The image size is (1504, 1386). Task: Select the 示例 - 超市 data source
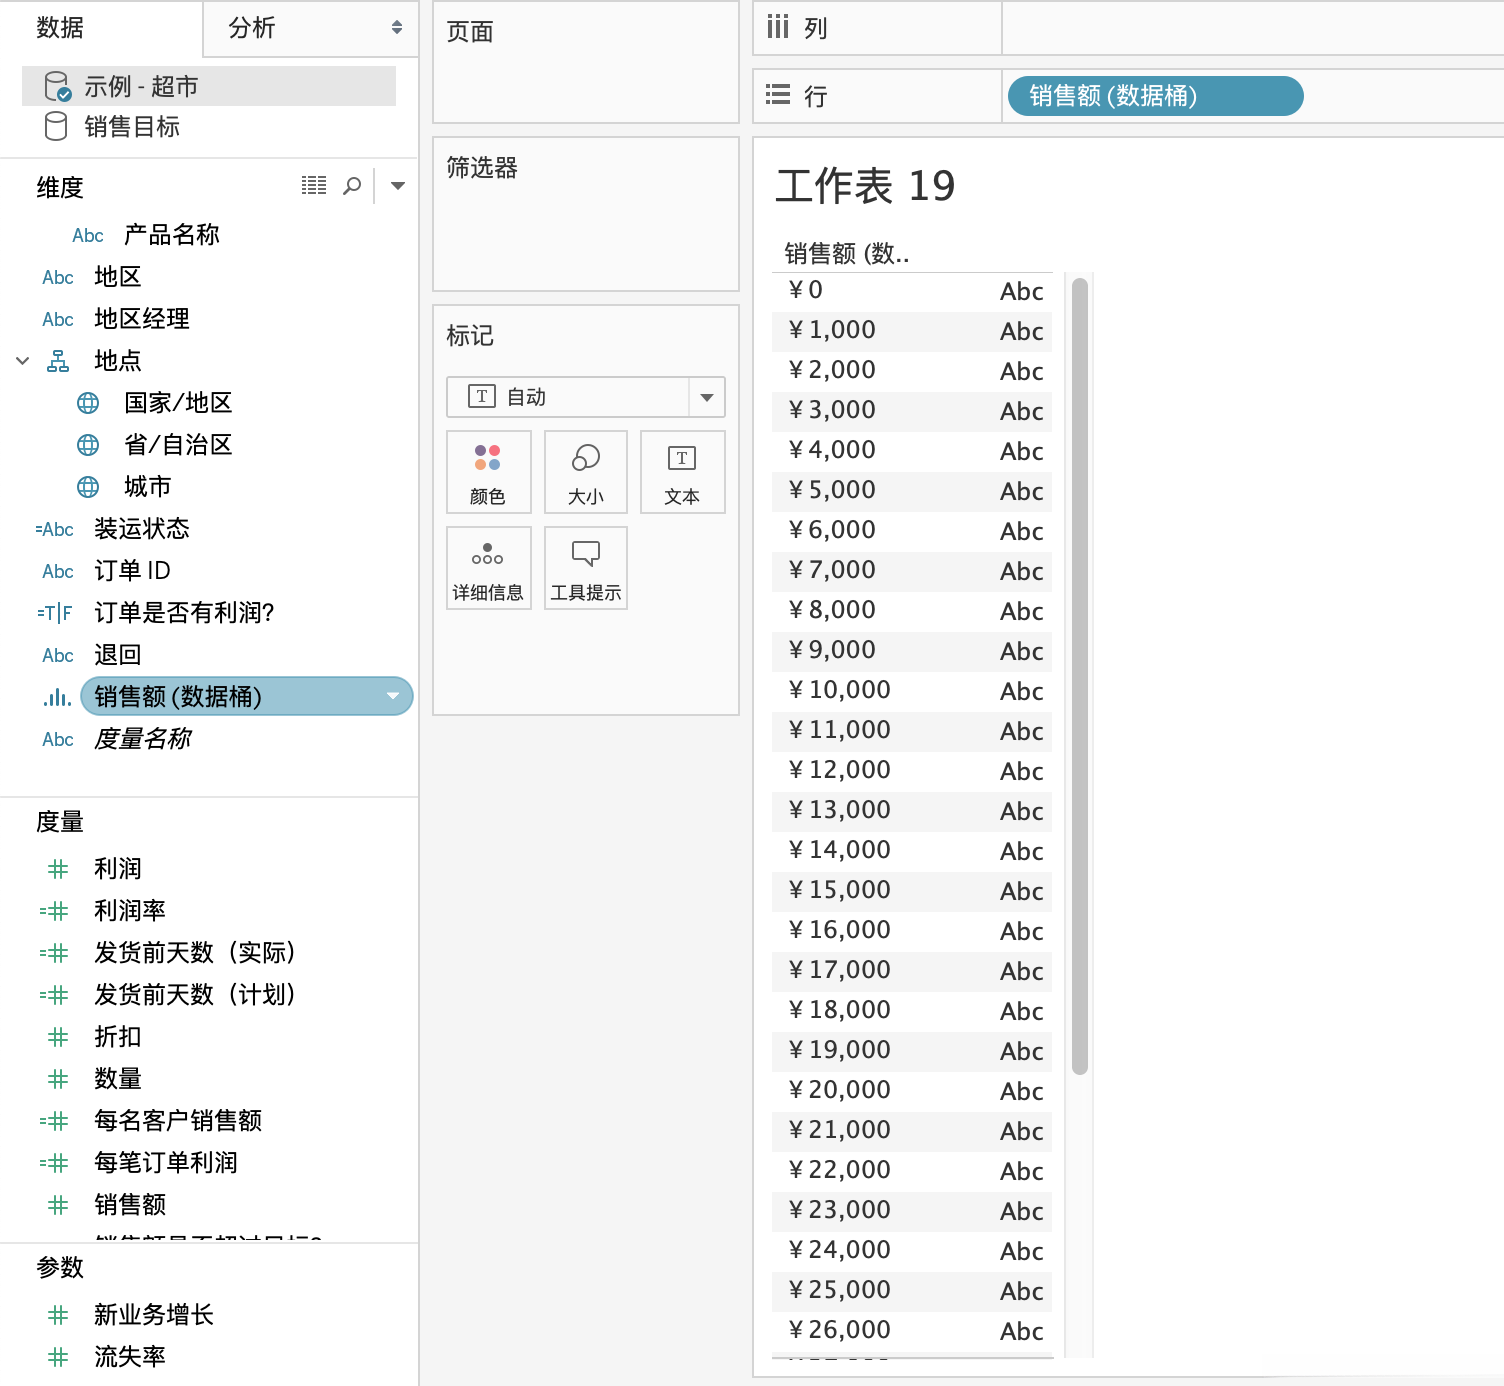(x=140, y=86)
